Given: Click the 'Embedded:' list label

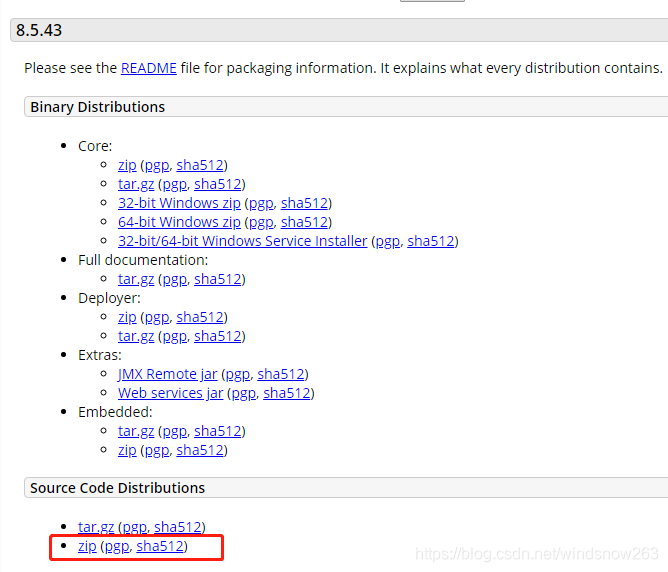Looking at the screenshot, I should pyautogui.click(x=115, y=412).
